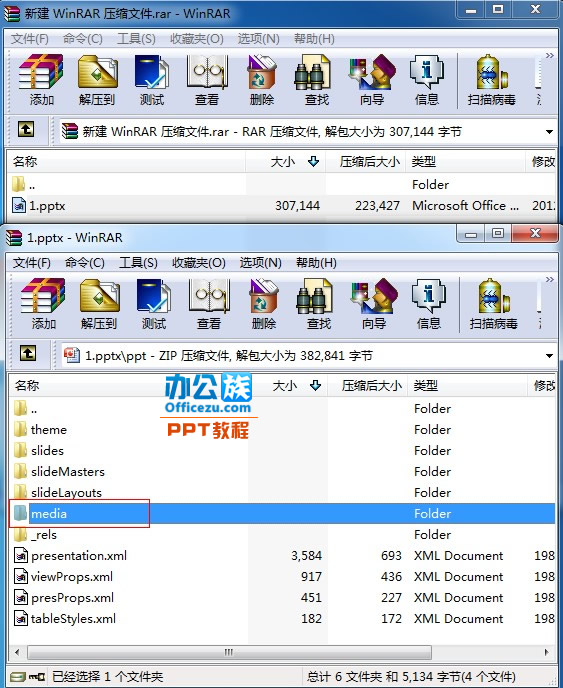
Task: Select the media folder
Action: click(283, 513)
